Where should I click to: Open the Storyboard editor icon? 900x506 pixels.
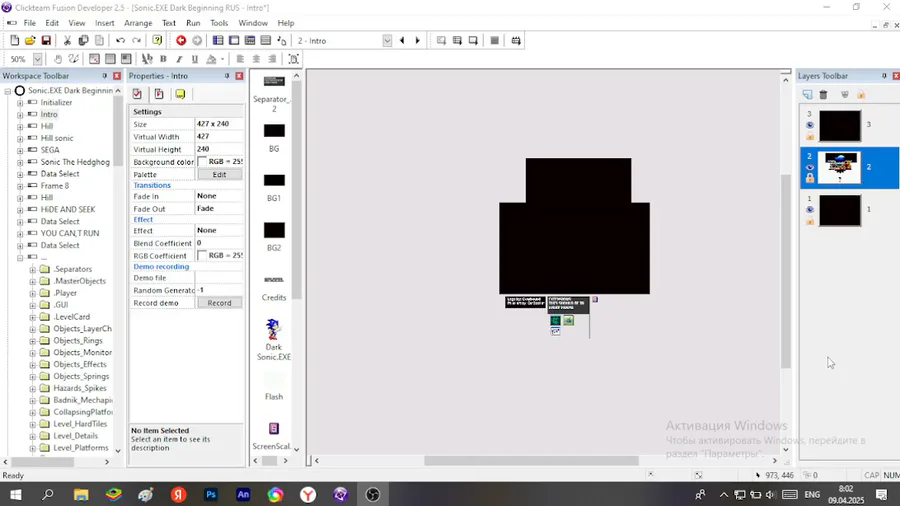[218, 41]
